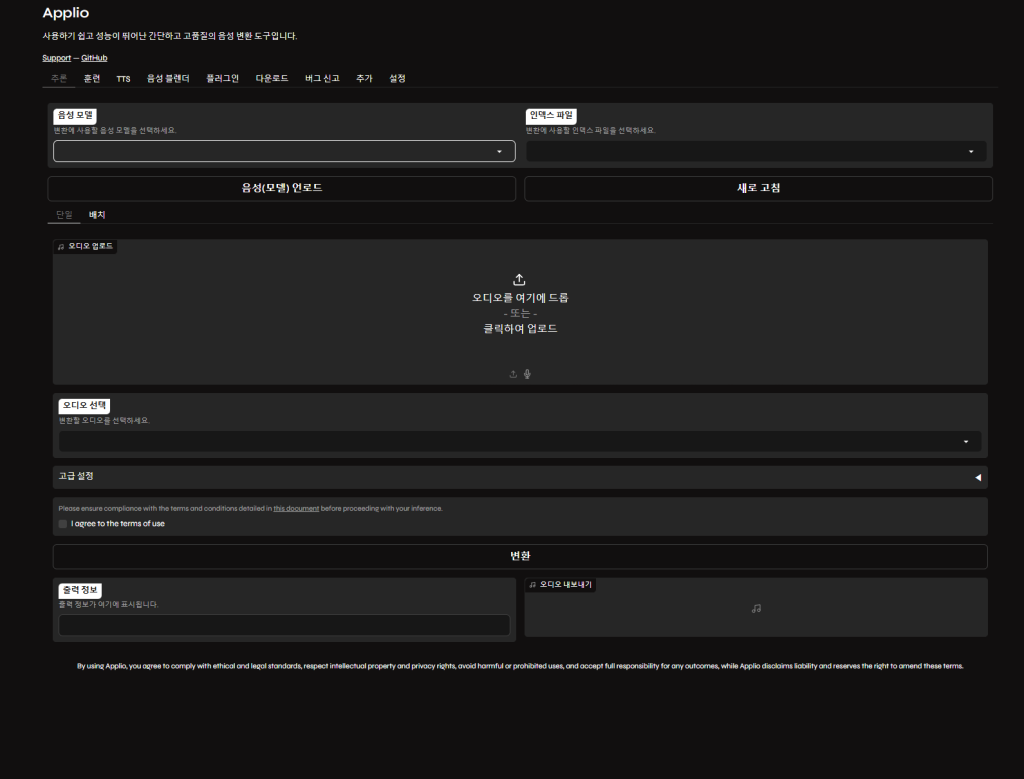Open the TTS tab
This screenshot has width=1024, height=779.
tap(123, 78)
